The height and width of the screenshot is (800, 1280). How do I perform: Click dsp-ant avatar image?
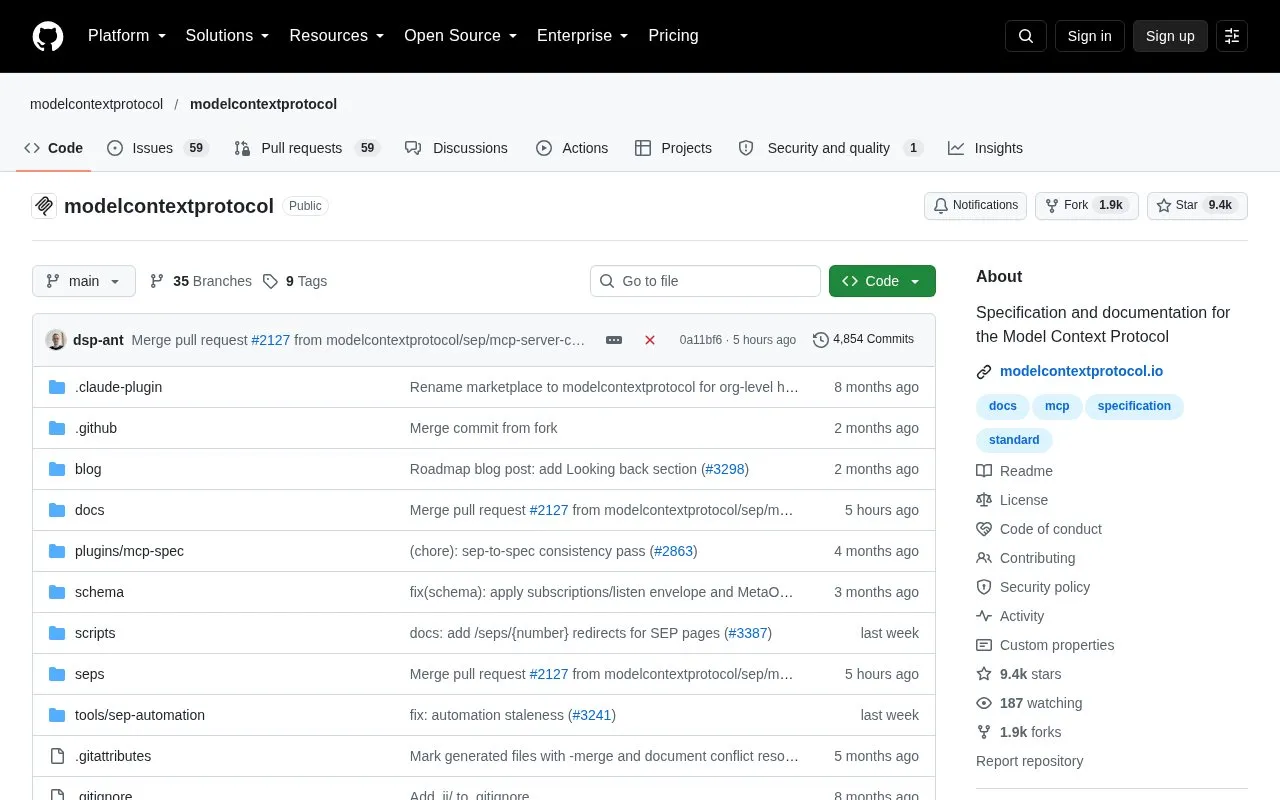coord(56,340)
